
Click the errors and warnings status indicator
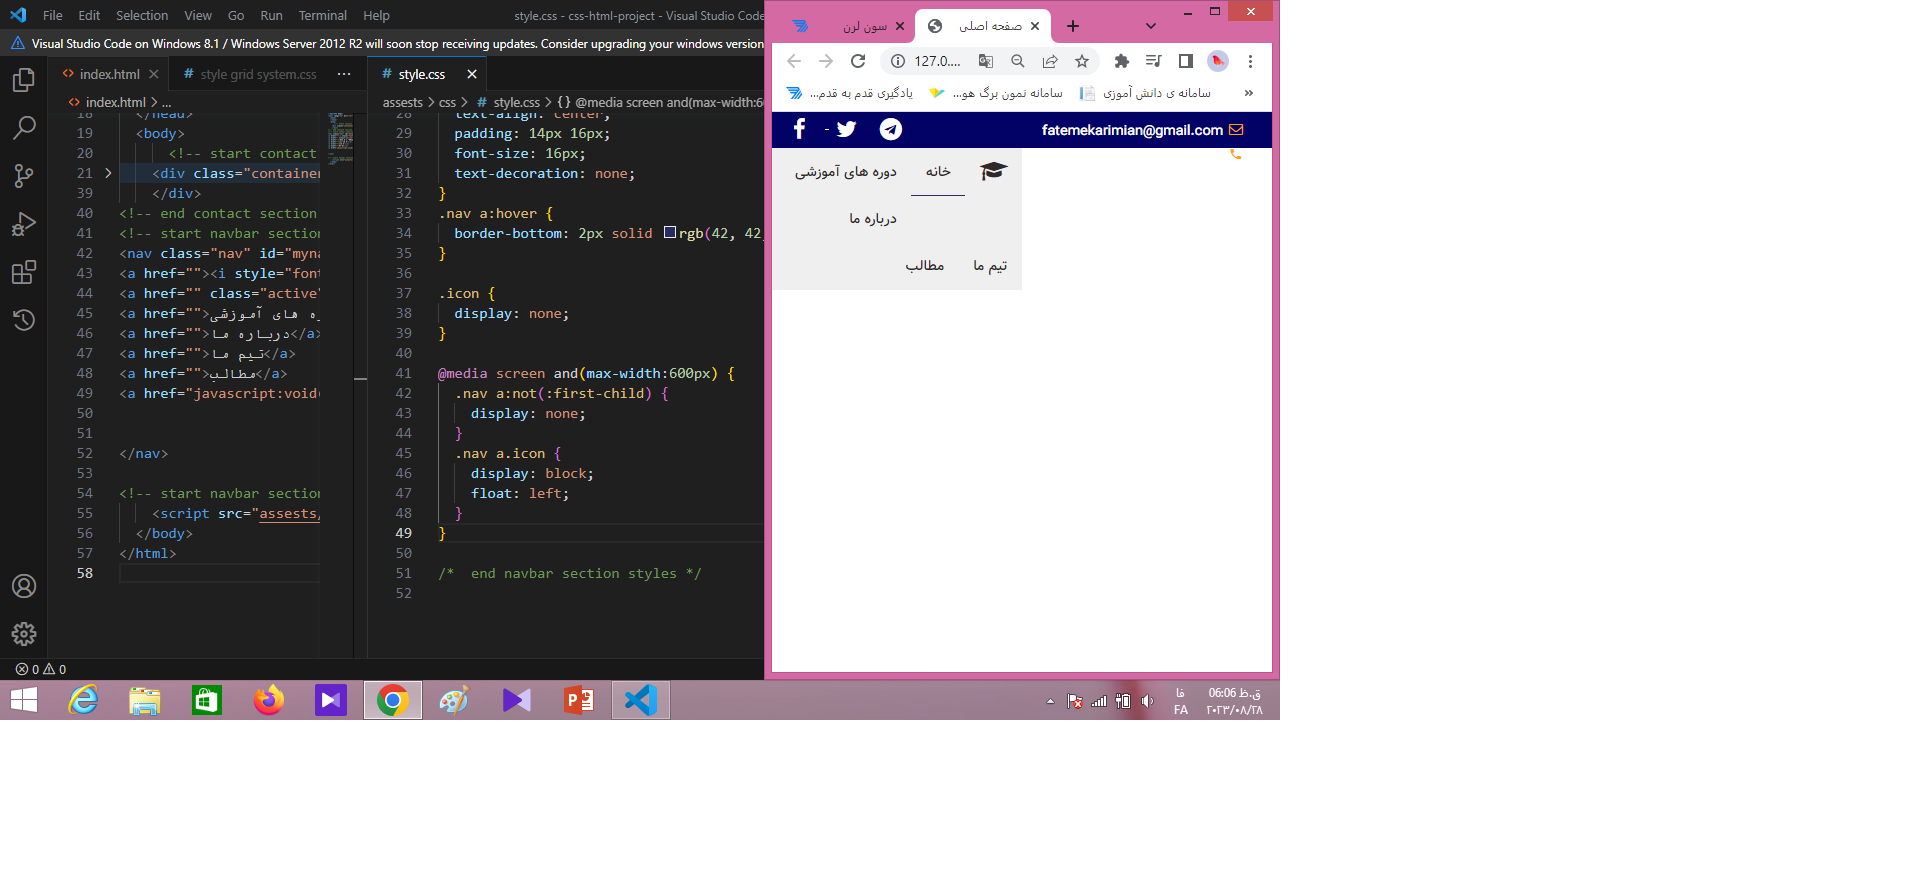coord(41,669)
